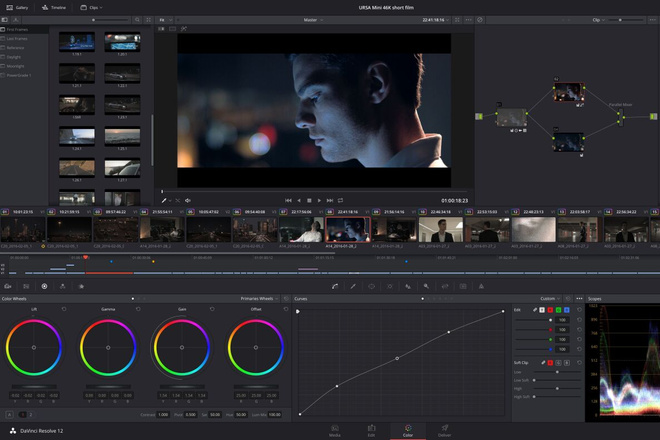Viewport: 660px width, 440px height.
Task: Toggle the Soft Clip red channel button
Action: tap(550, 363)
